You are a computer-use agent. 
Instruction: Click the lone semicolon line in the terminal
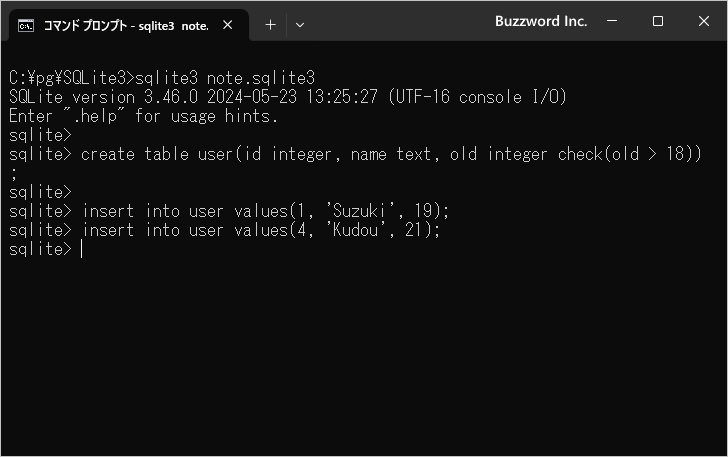click(x=13, y=174)
